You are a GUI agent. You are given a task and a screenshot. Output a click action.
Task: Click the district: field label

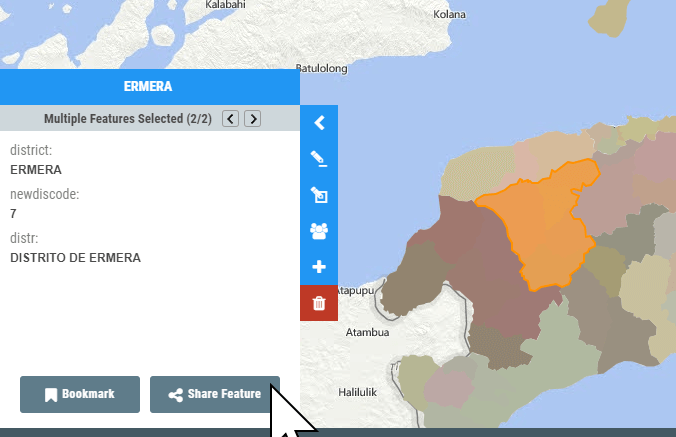click(x=31, y=150)
